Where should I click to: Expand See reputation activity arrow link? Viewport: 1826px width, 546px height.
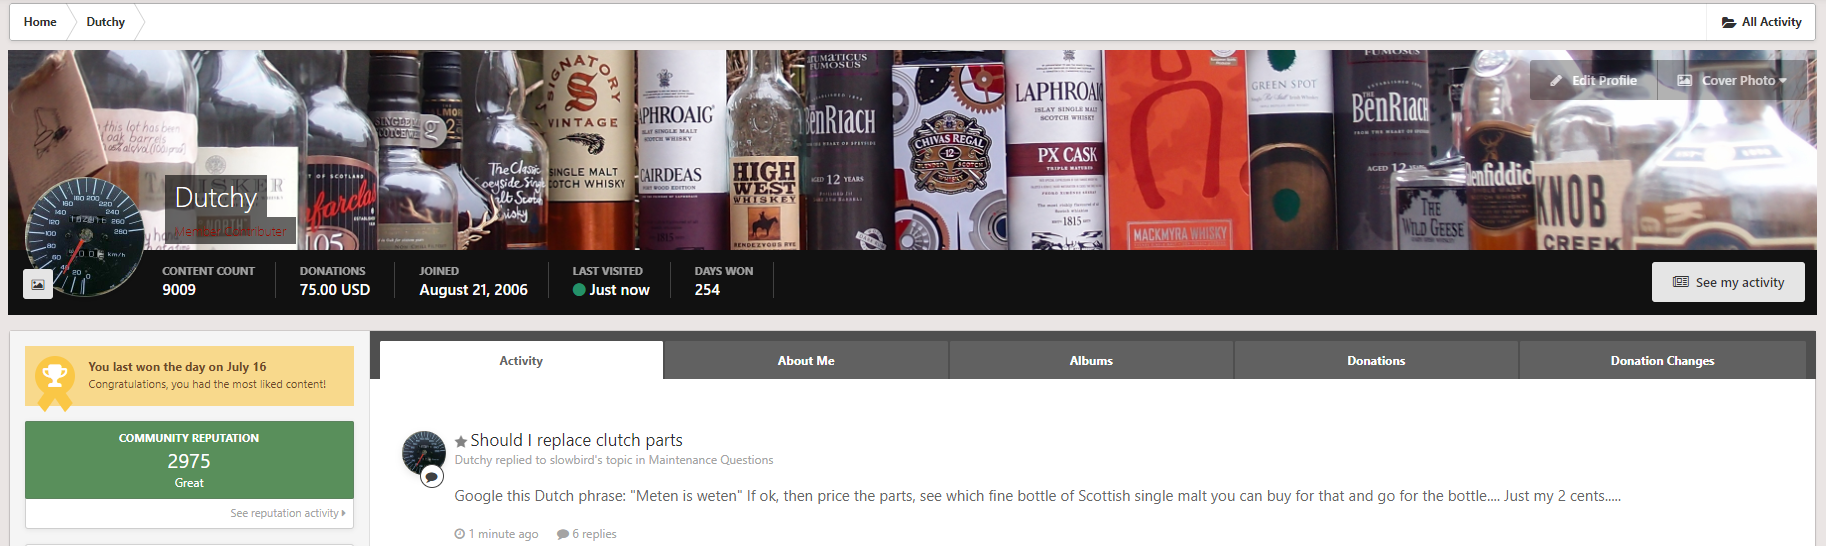pos(287,513)
